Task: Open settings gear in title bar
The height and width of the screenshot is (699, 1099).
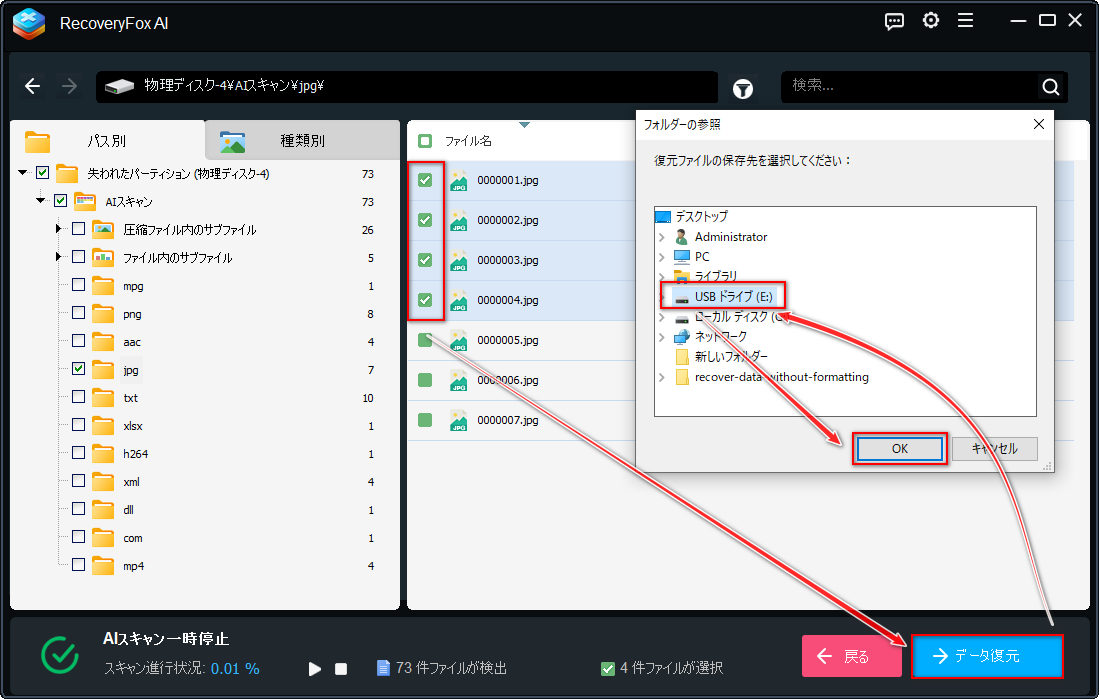Action: point(931,20)
